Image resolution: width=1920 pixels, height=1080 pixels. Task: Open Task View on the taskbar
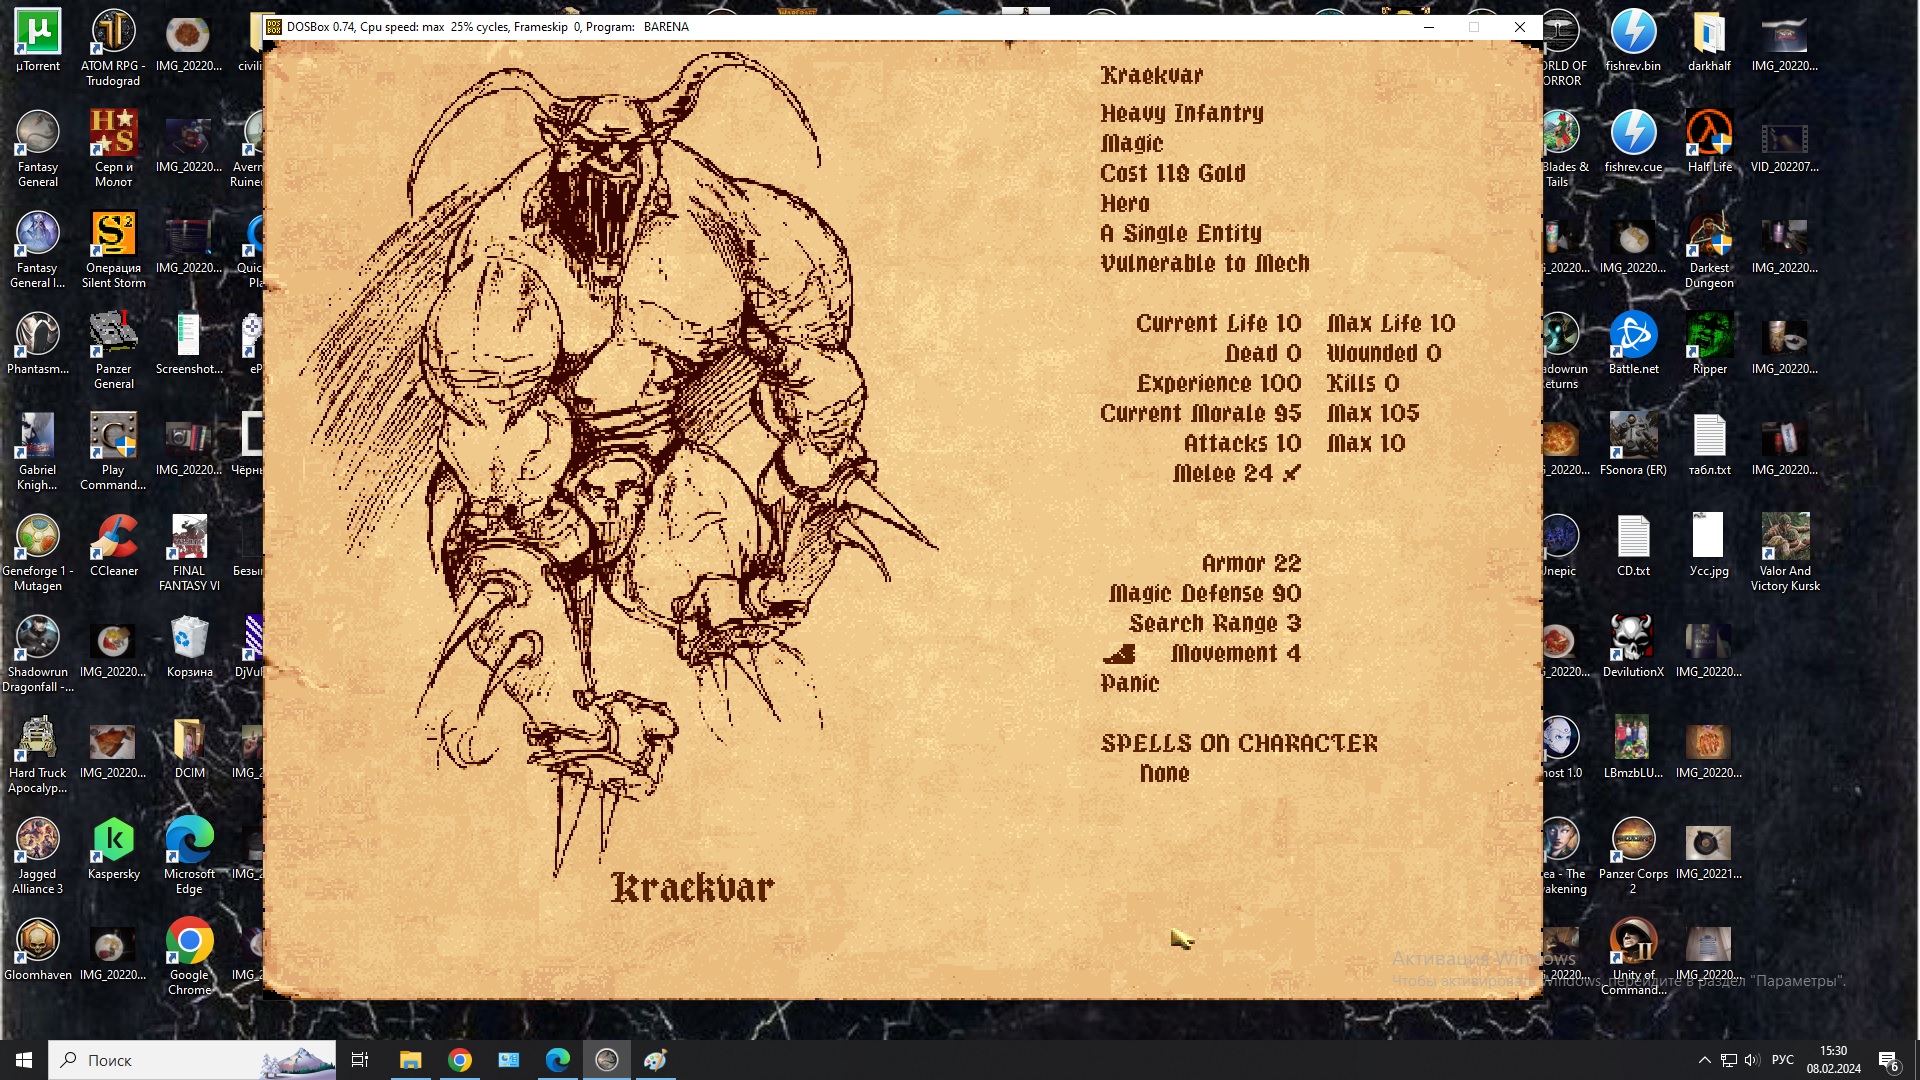[360, 1060]
